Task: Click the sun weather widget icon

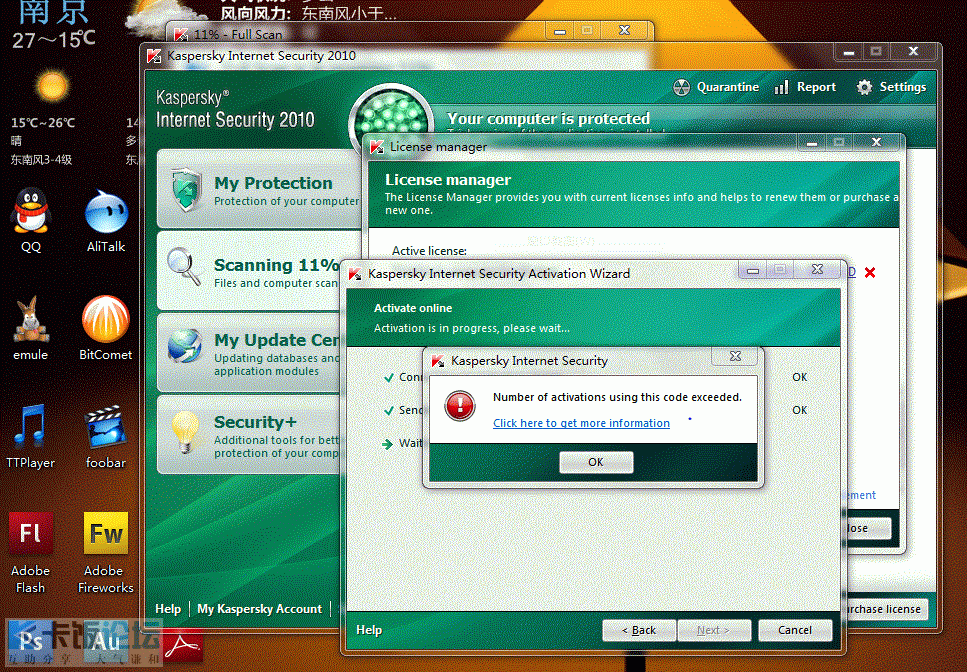Action: (x=52, y=86)
